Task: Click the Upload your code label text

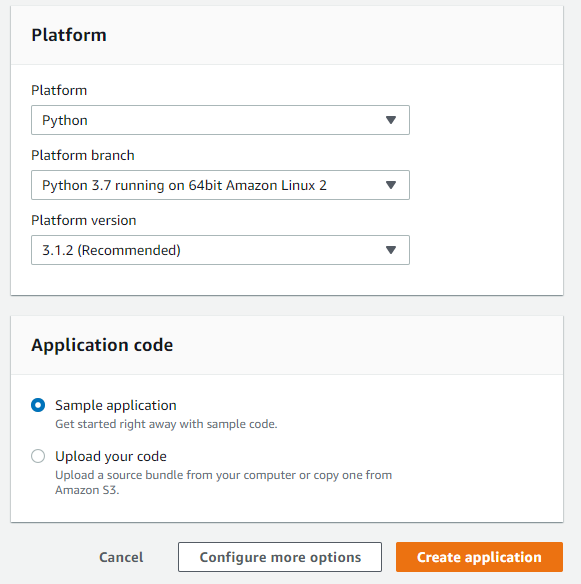Action: (x=111, y=457)
